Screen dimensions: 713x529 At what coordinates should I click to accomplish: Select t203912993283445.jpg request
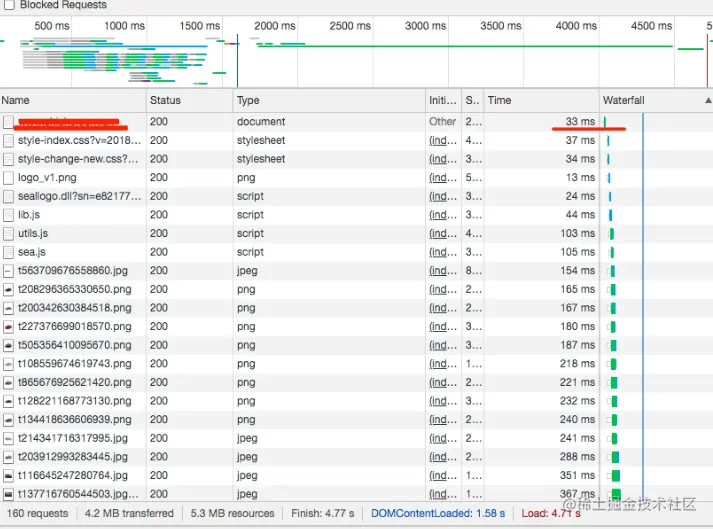click(x=356, y=458)
